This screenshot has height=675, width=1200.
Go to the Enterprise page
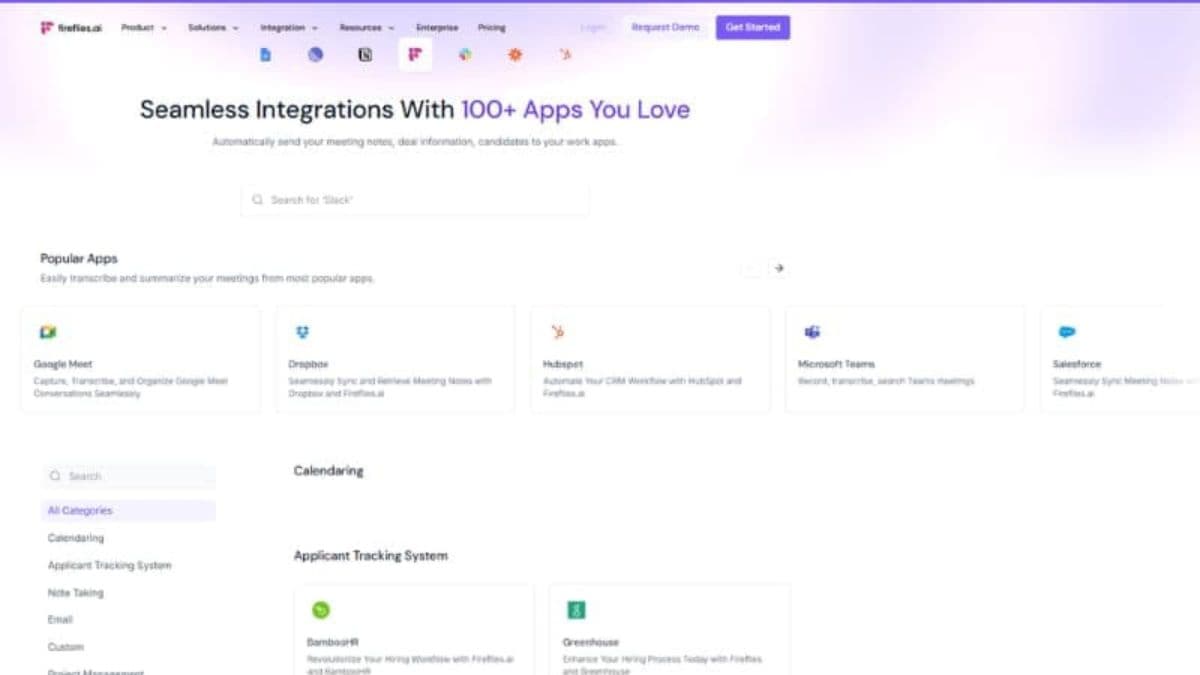pos(437,28)
